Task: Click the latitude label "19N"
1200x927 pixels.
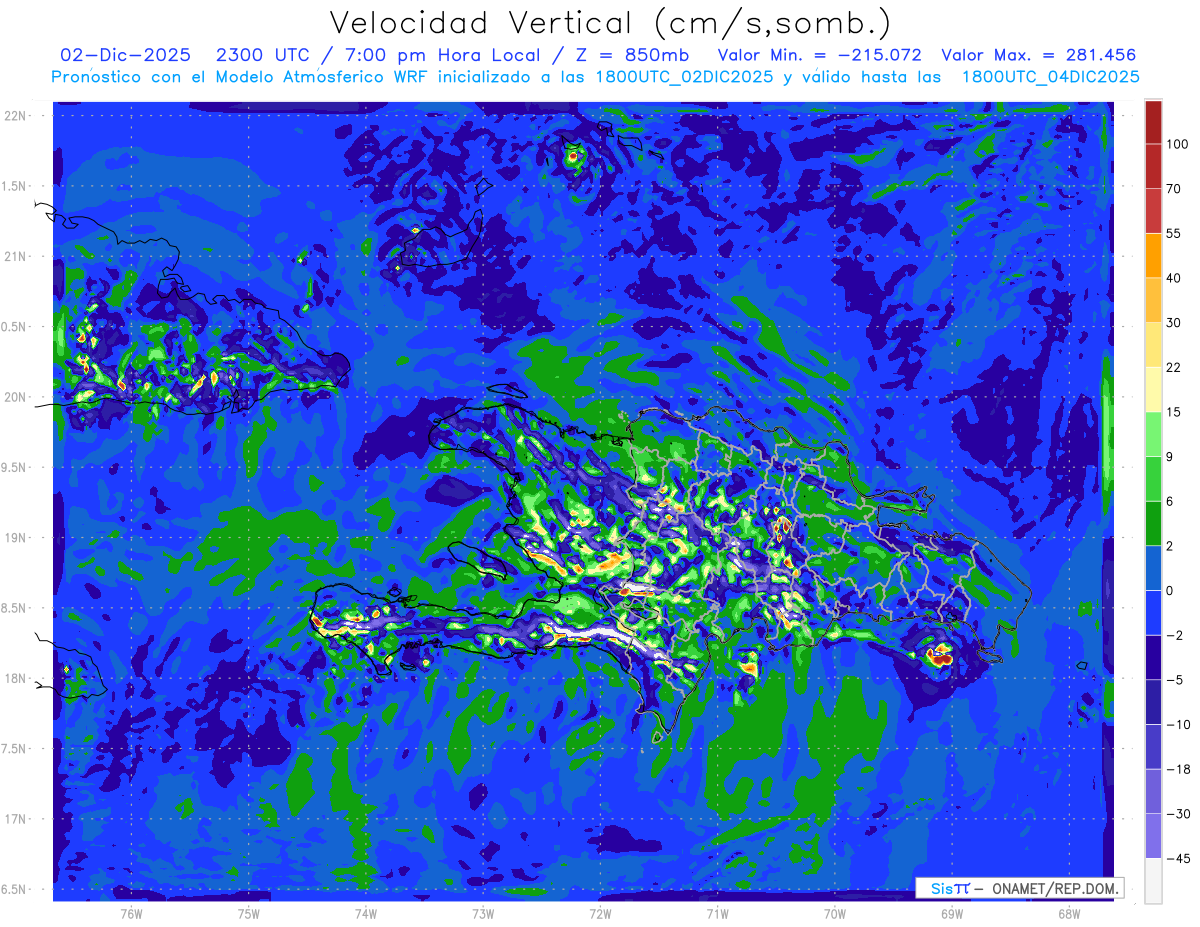Action: pos(15,537)
